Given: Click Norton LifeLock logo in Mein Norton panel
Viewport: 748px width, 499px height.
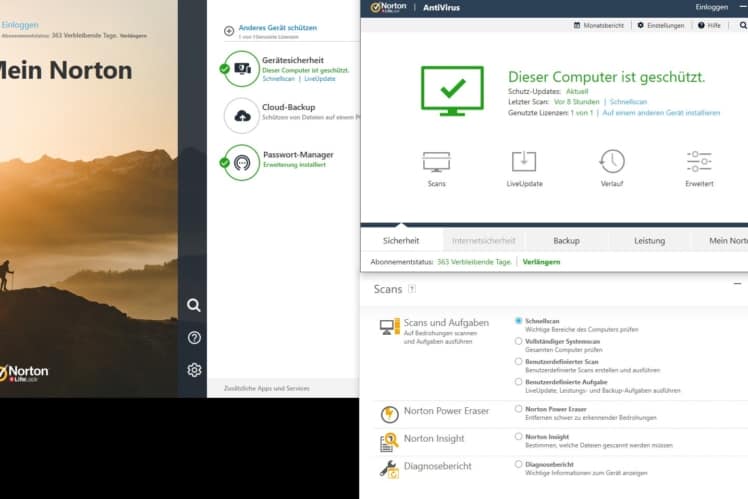Looking at the screenshot, I should (24, 373).
